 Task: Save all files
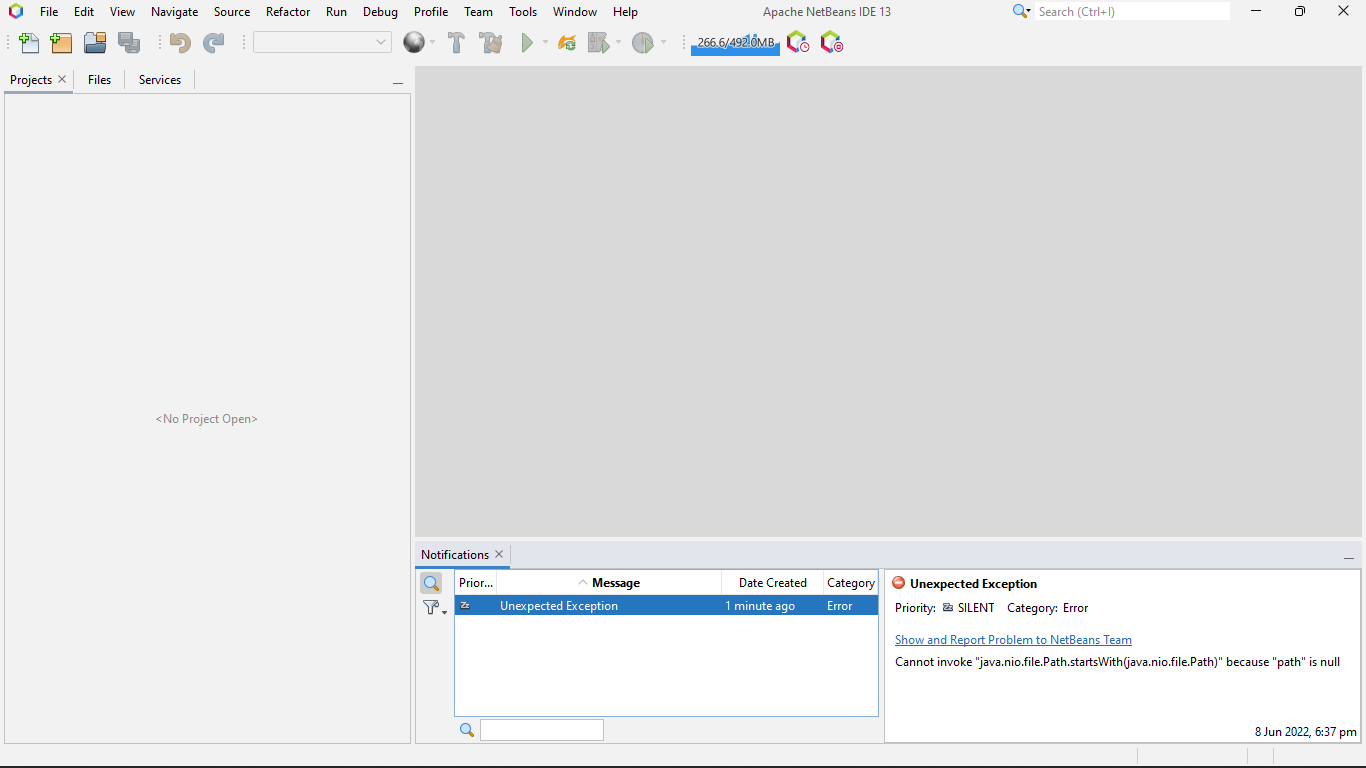(129, 43)
